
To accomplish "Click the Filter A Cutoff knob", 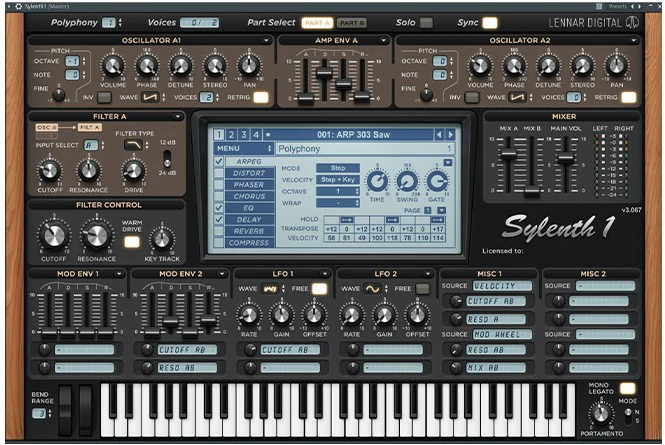I will (50, 171).
